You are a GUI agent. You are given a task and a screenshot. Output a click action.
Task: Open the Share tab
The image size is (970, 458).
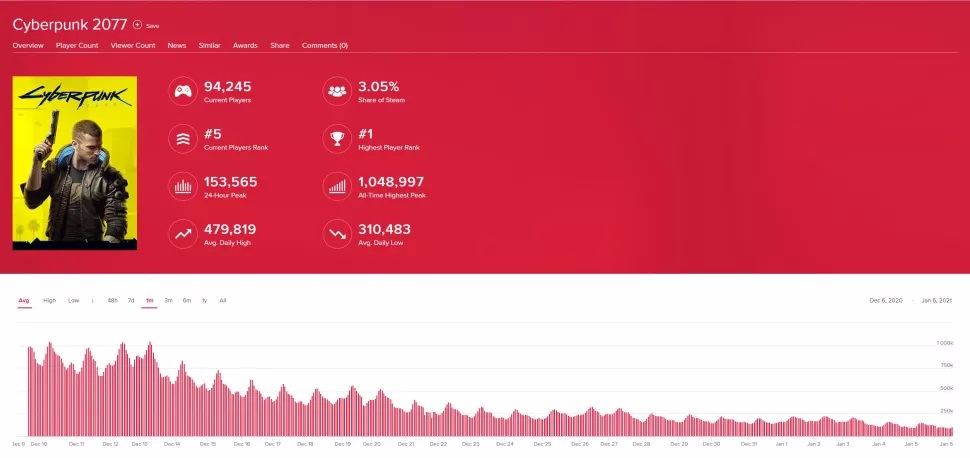pos(280,45)
